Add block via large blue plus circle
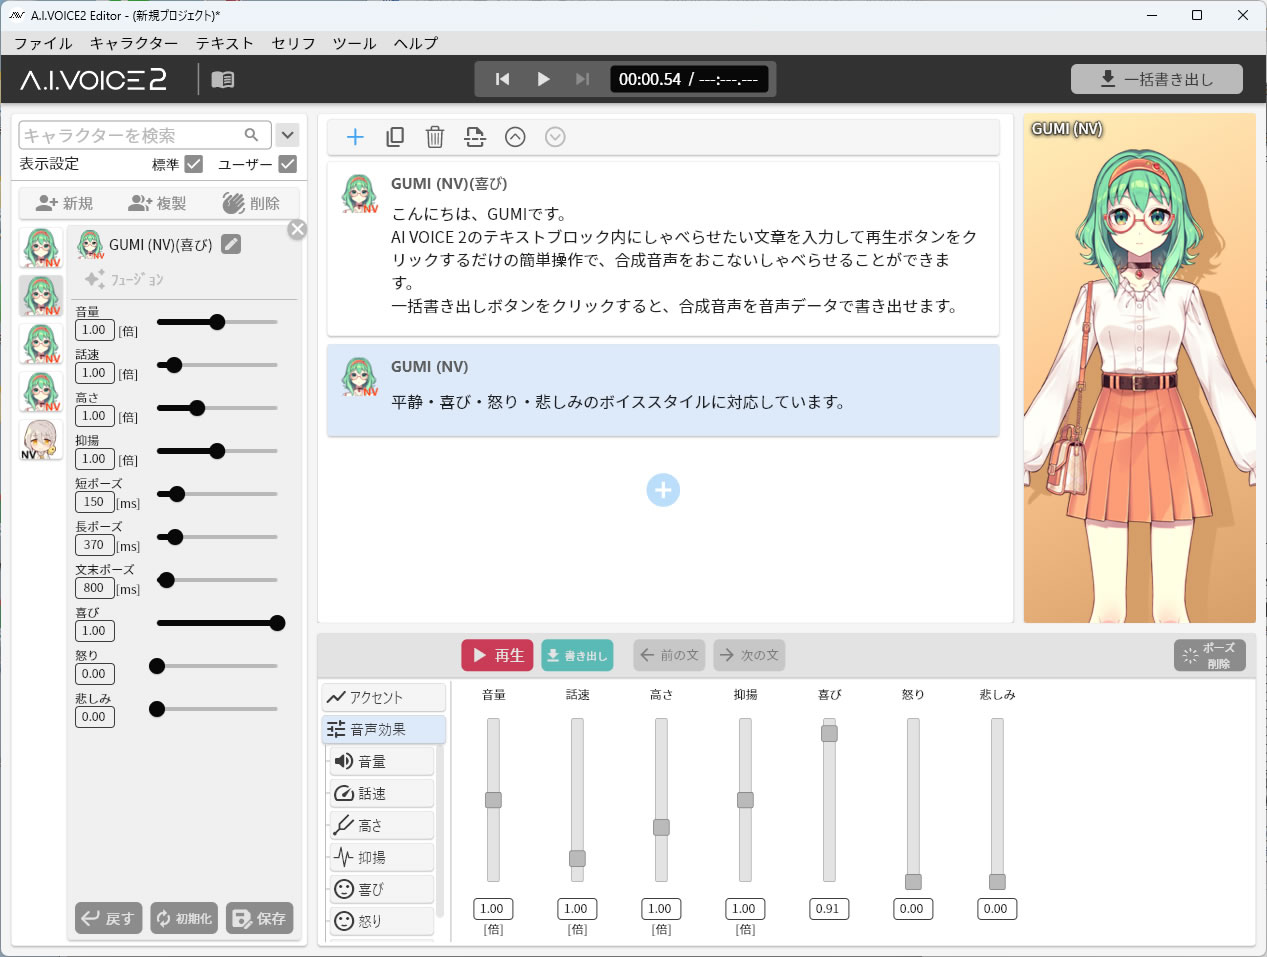The image size is (1267, 957). [663, 490]
